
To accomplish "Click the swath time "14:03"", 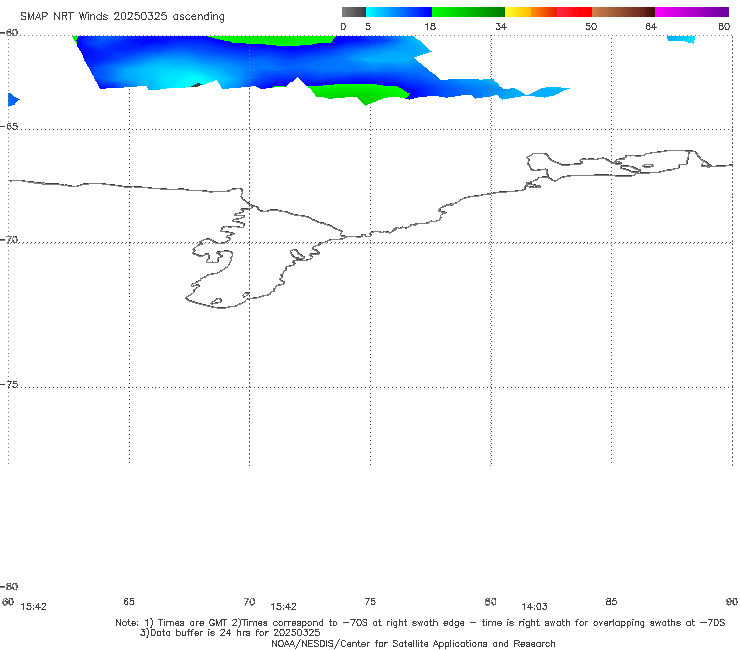I will [534, 607].
